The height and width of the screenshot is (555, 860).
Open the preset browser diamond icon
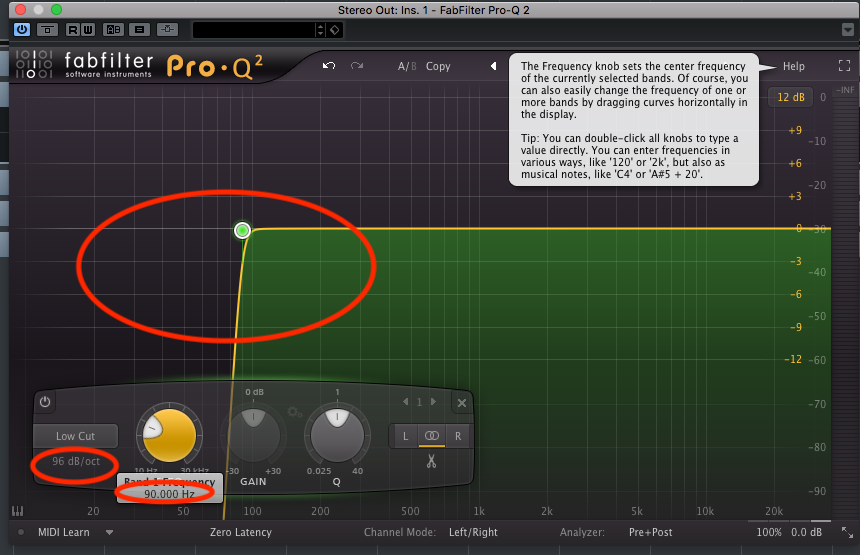(x=335, y=30)
